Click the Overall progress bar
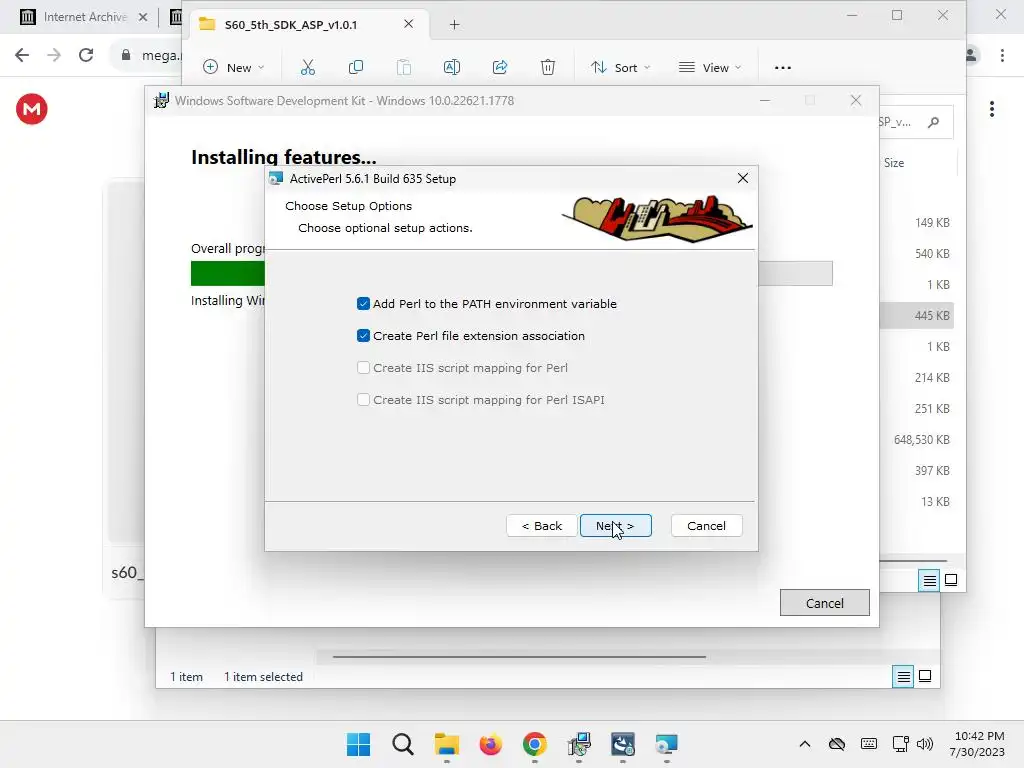1024x768 pixels. click(x=511, y=273)
